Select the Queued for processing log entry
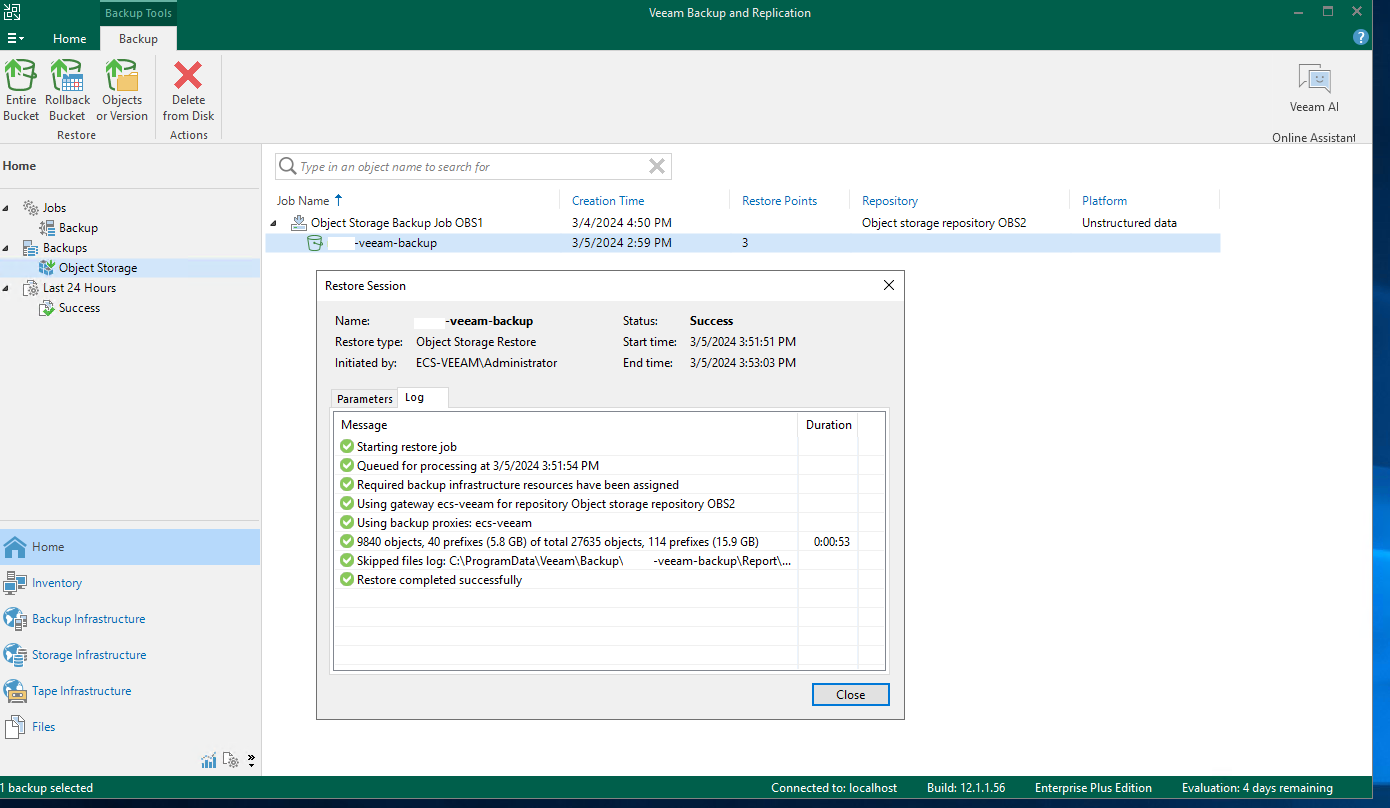This screenshot has height=808, width=1390. coord(609,466)
